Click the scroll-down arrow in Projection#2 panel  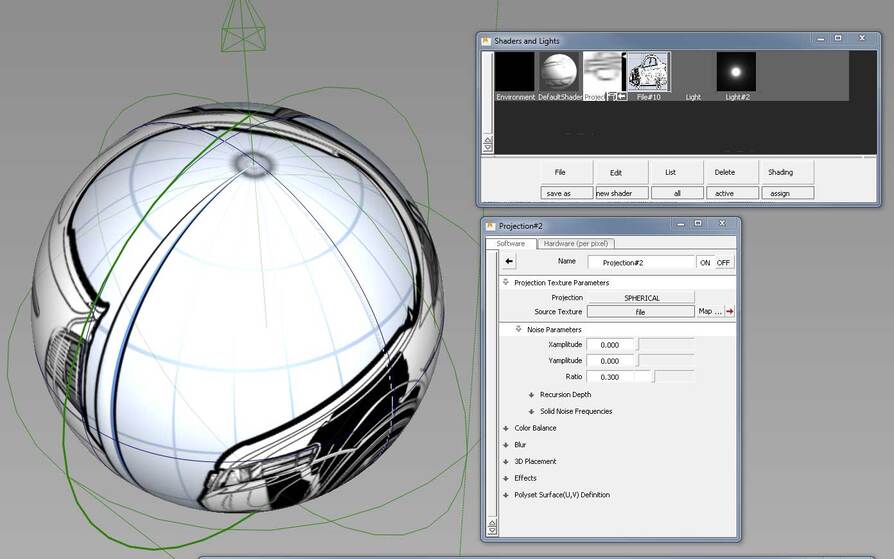click(x=491, y=529)
